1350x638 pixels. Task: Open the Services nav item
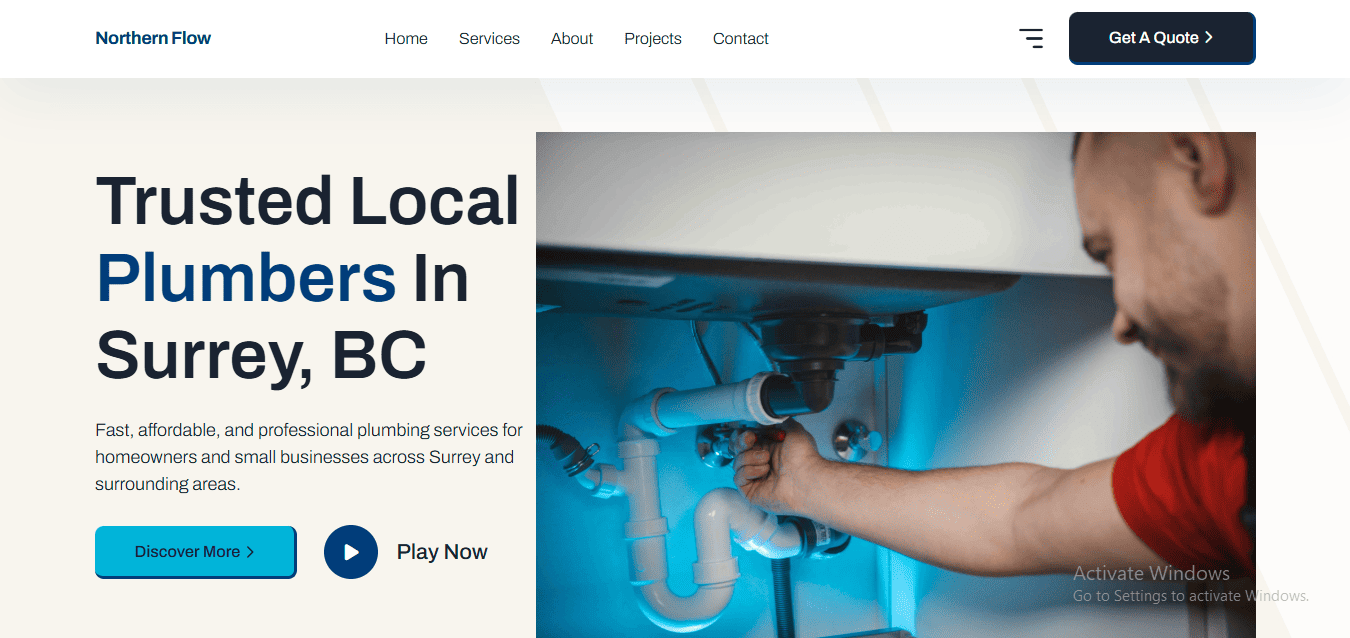(489, 39)
